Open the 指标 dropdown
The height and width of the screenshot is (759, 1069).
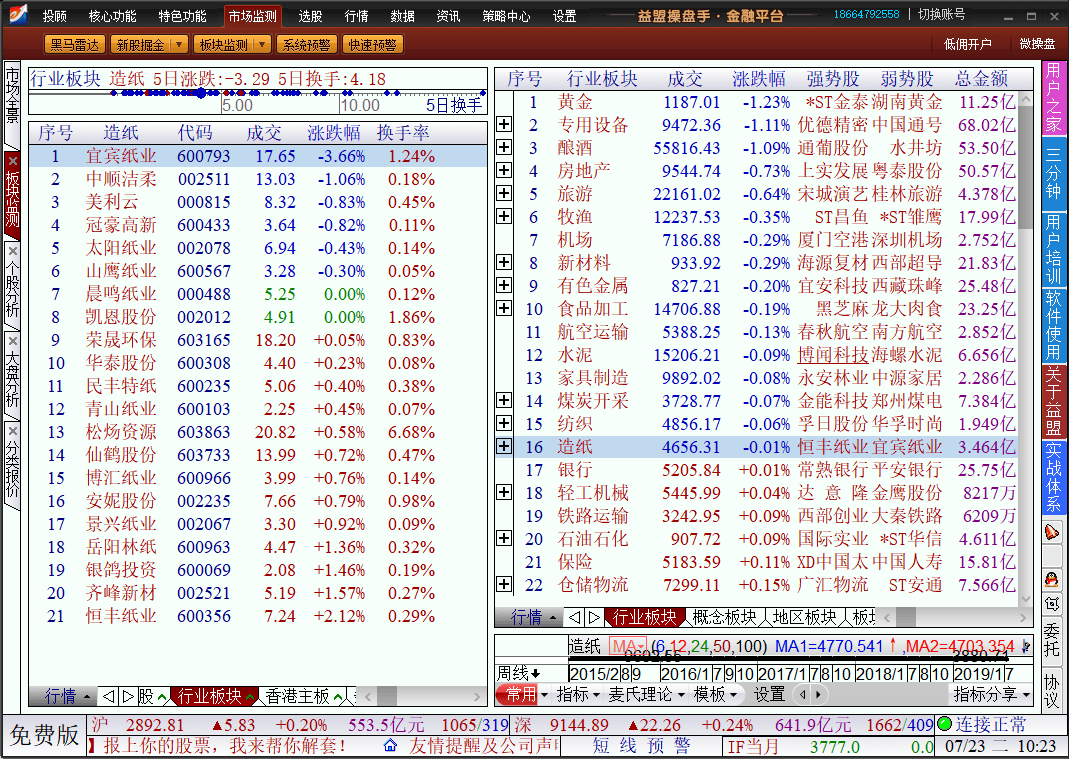pos(578,695)
